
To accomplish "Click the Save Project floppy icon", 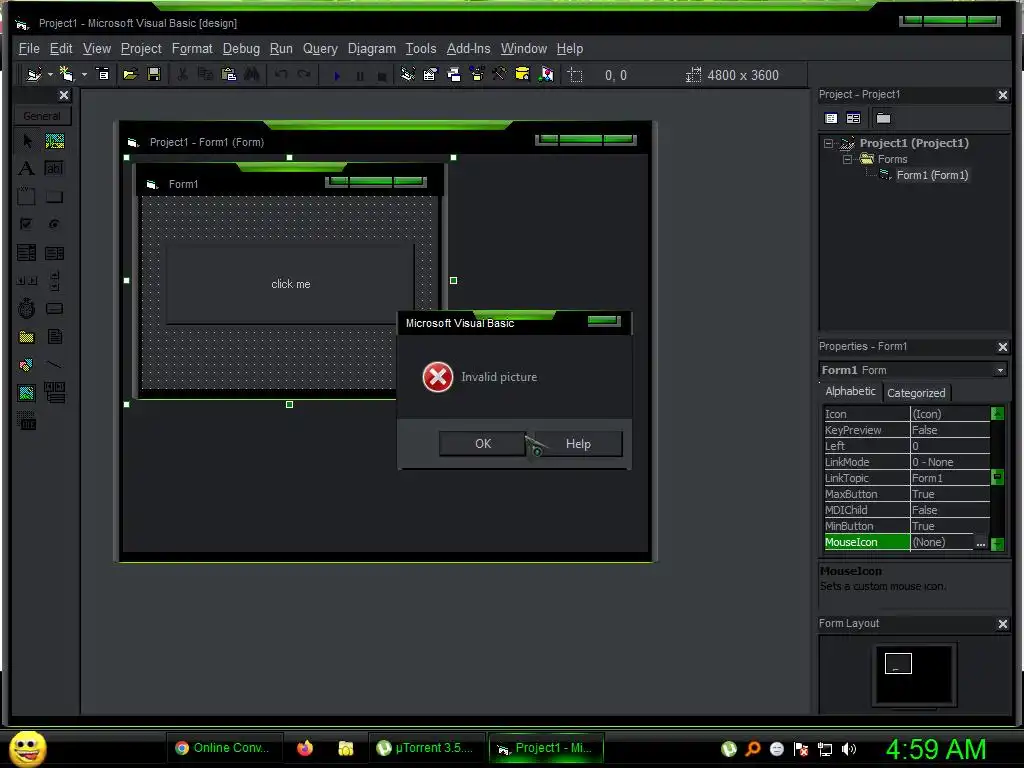I will click(154, 74).
